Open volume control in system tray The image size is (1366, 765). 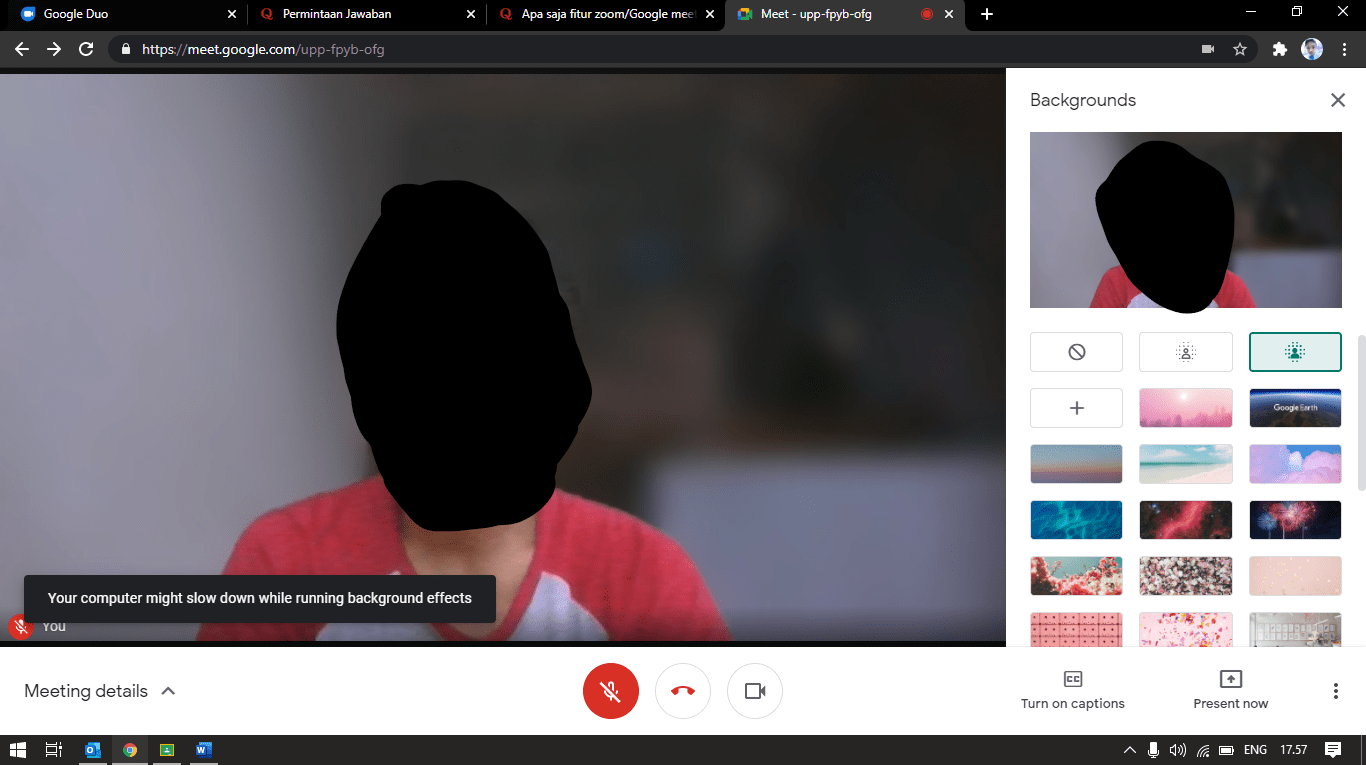click(x=1177, y=750)
